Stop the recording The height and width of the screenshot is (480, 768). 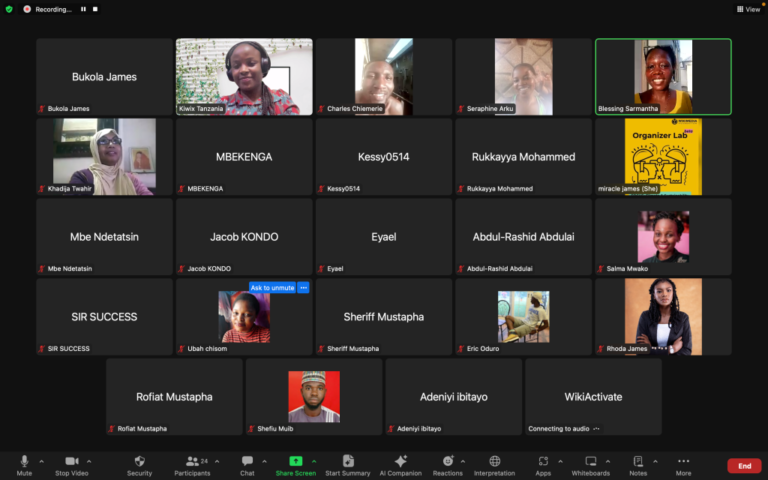[x=95, y=9]
